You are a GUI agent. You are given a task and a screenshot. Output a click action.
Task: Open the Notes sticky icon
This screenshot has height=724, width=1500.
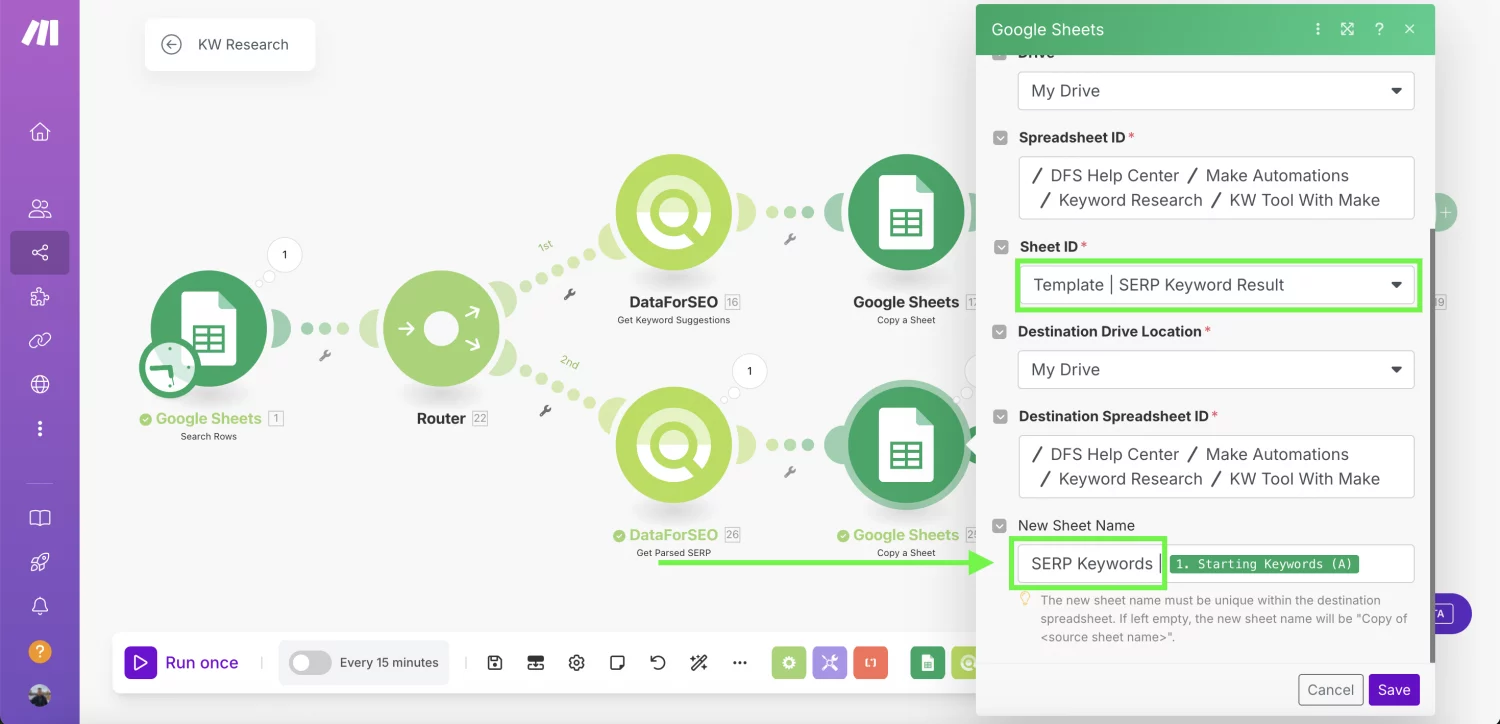click(617, 662)
